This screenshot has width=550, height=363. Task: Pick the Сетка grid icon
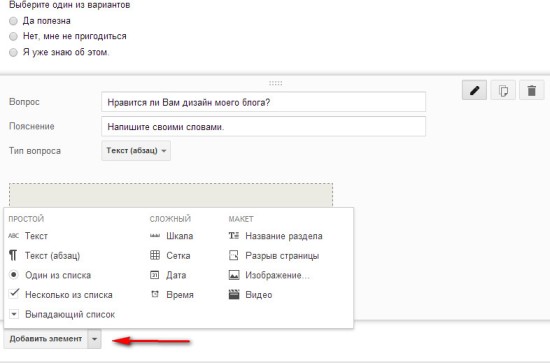[155, 255]
